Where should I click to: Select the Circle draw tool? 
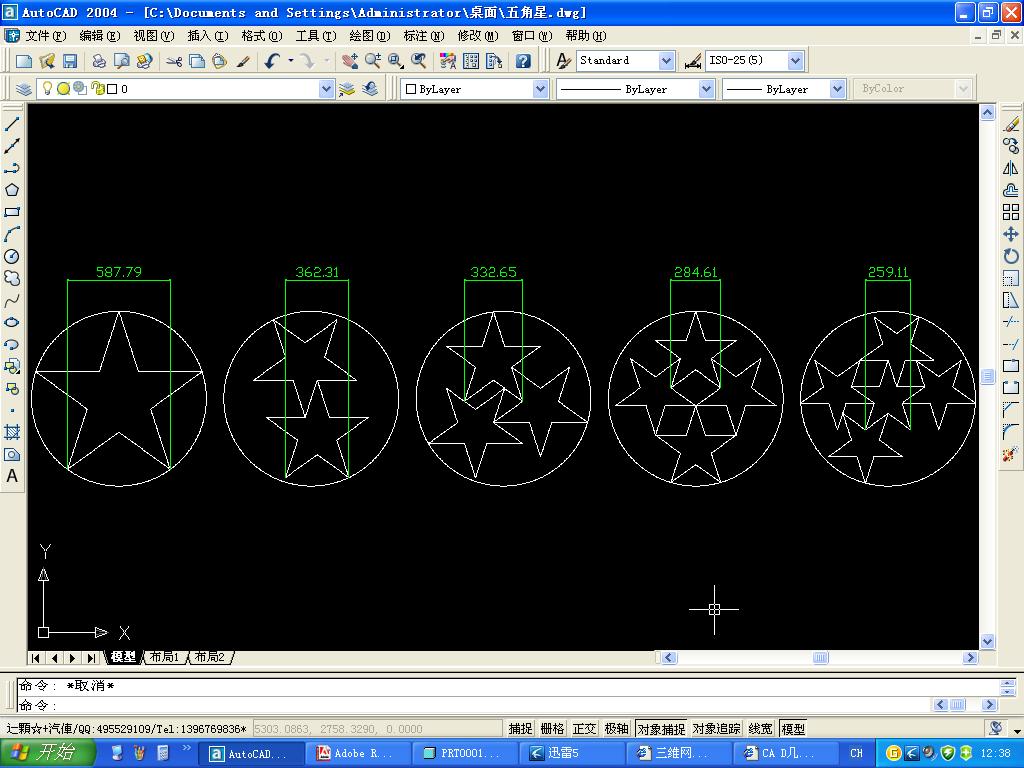[12, 257]
